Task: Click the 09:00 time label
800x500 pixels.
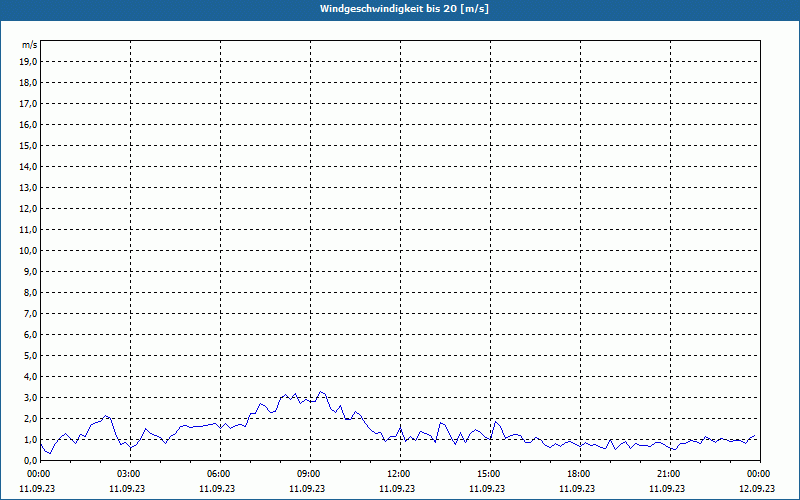Action: (310, 474)
